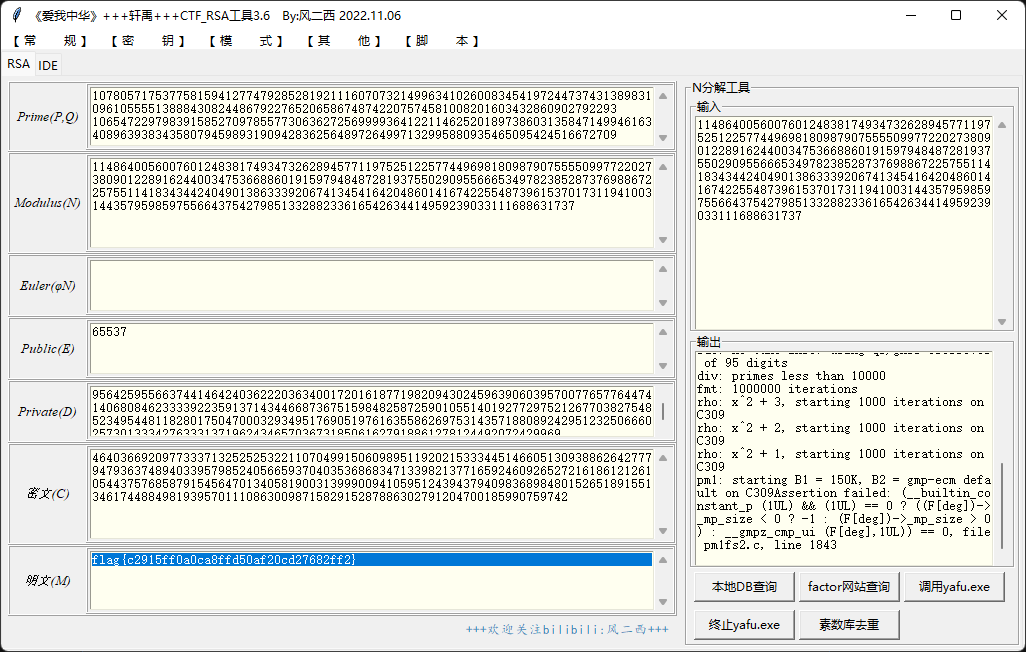Click the 明文(M) field showing the flag
The image size is (1026, 652).
371,580
